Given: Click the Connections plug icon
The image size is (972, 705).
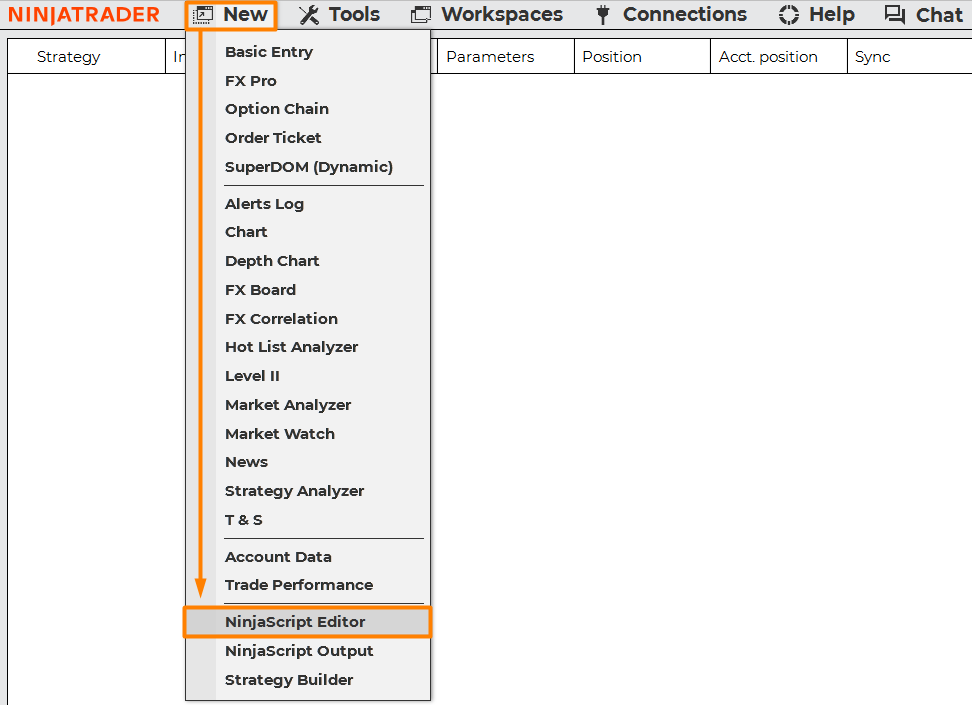Looking at the screenshot, I should [x=603, y=15].
